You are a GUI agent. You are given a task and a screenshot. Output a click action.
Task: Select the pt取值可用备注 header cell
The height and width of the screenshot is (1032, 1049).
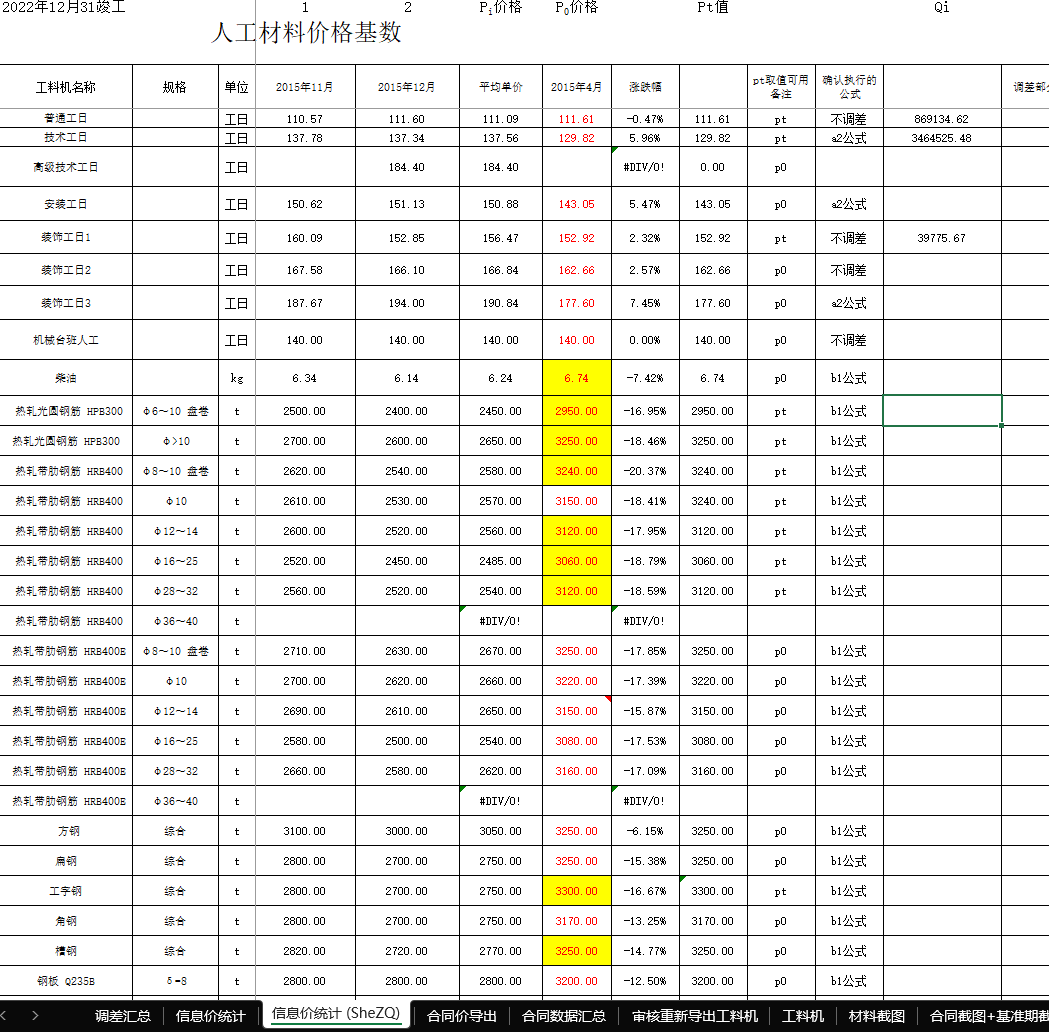(781, 87)
